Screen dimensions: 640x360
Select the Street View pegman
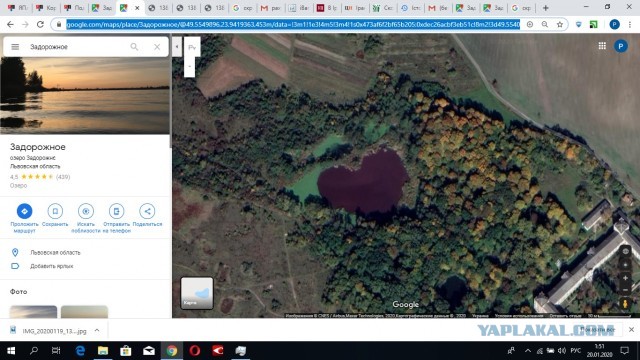(625, 304)
